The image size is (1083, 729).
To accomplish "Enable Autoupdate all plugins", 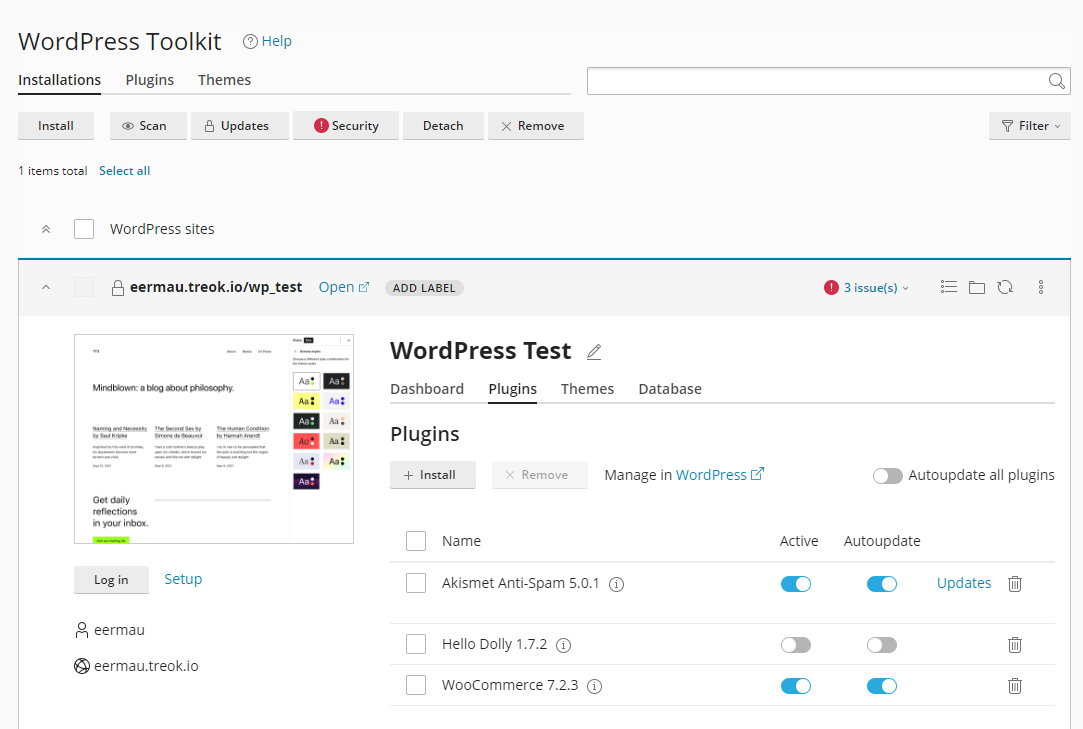I will point(888,475).
